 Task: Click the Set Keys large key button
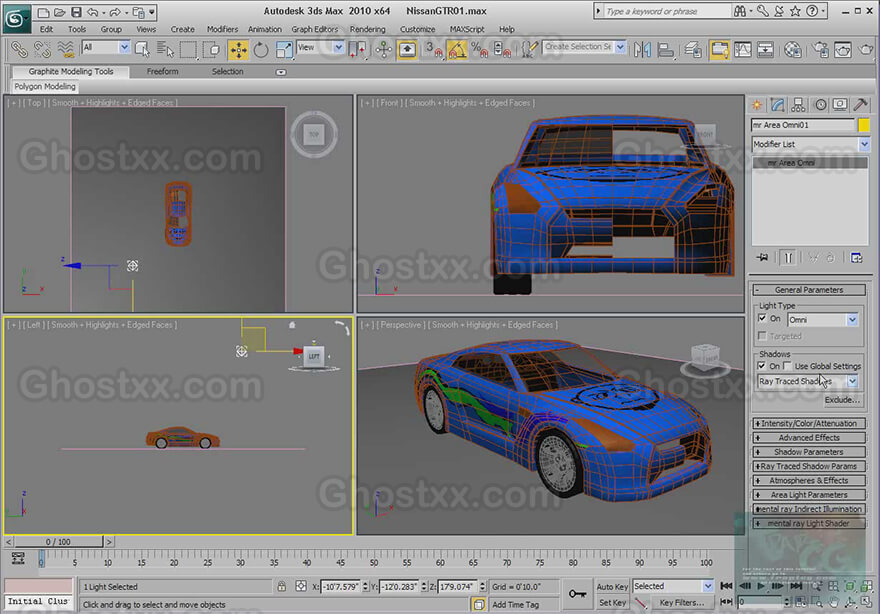pos(578,594)
